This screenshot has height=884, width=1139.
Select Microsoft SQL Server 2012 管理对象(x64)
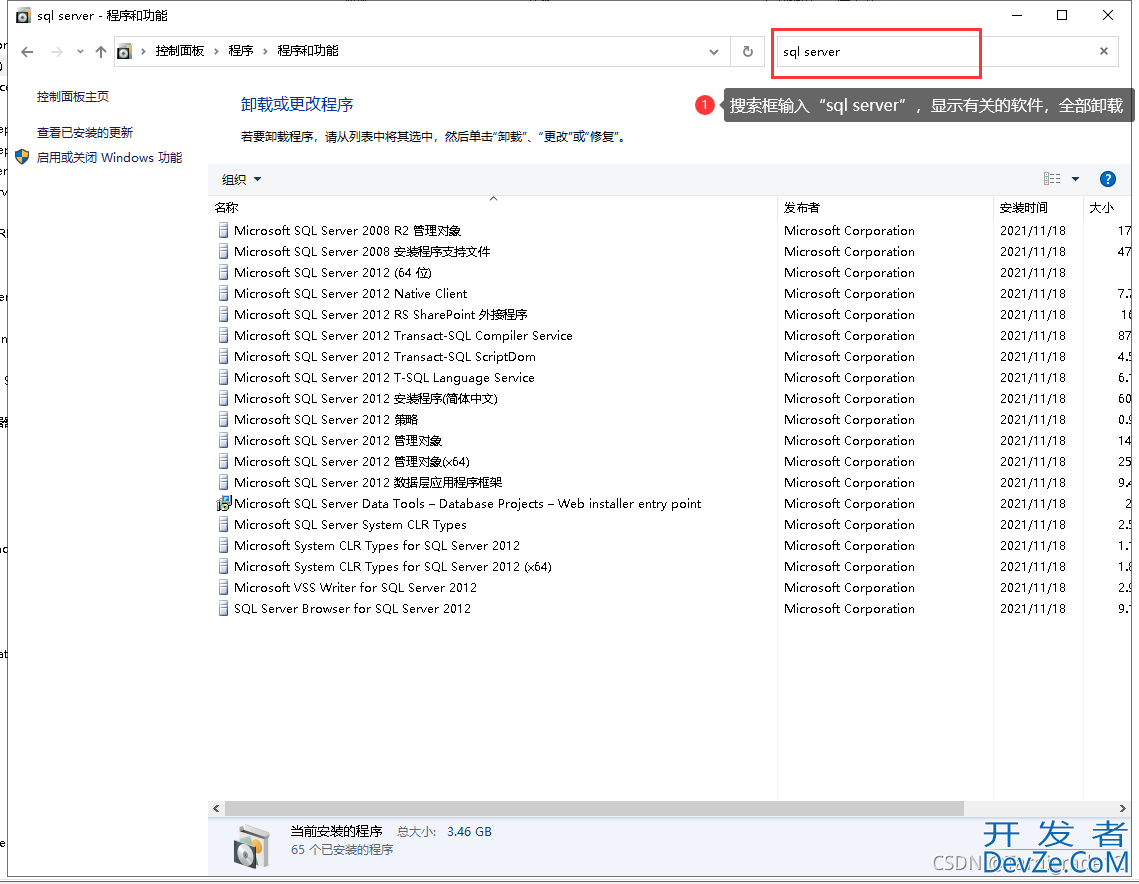pyautogui.click(x=352, y=463)
